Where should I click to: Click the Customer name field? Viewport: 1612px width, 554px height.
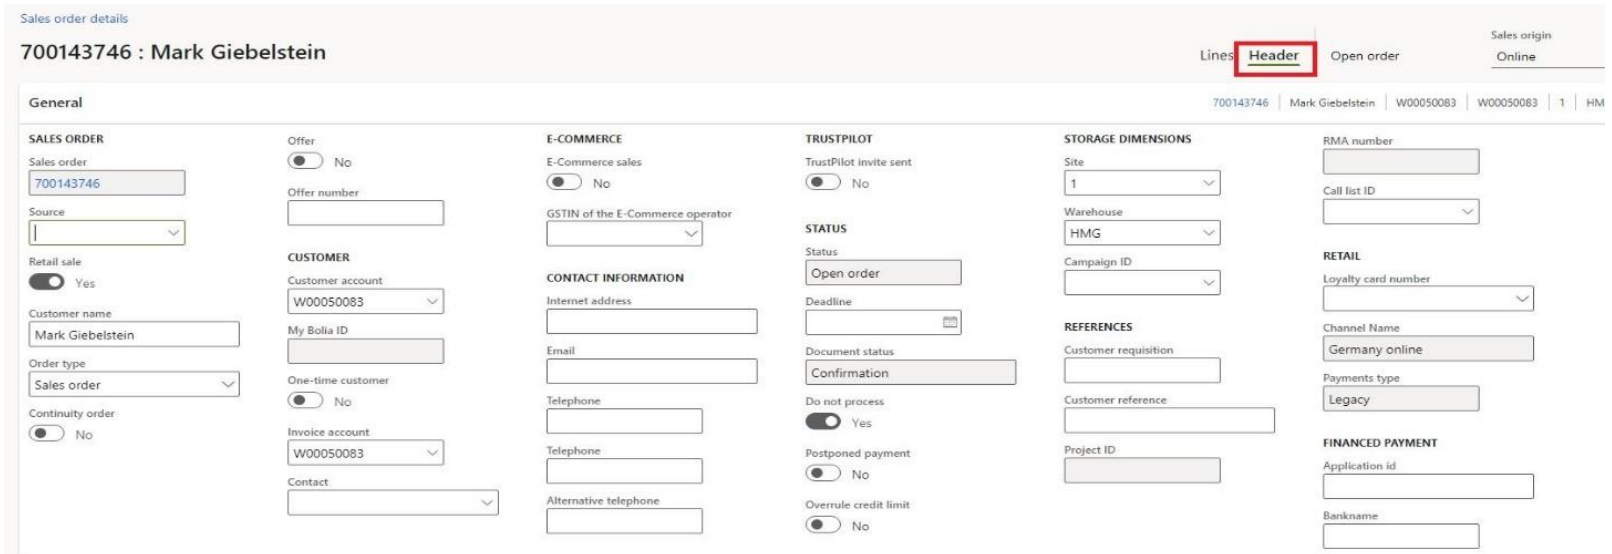134,334
